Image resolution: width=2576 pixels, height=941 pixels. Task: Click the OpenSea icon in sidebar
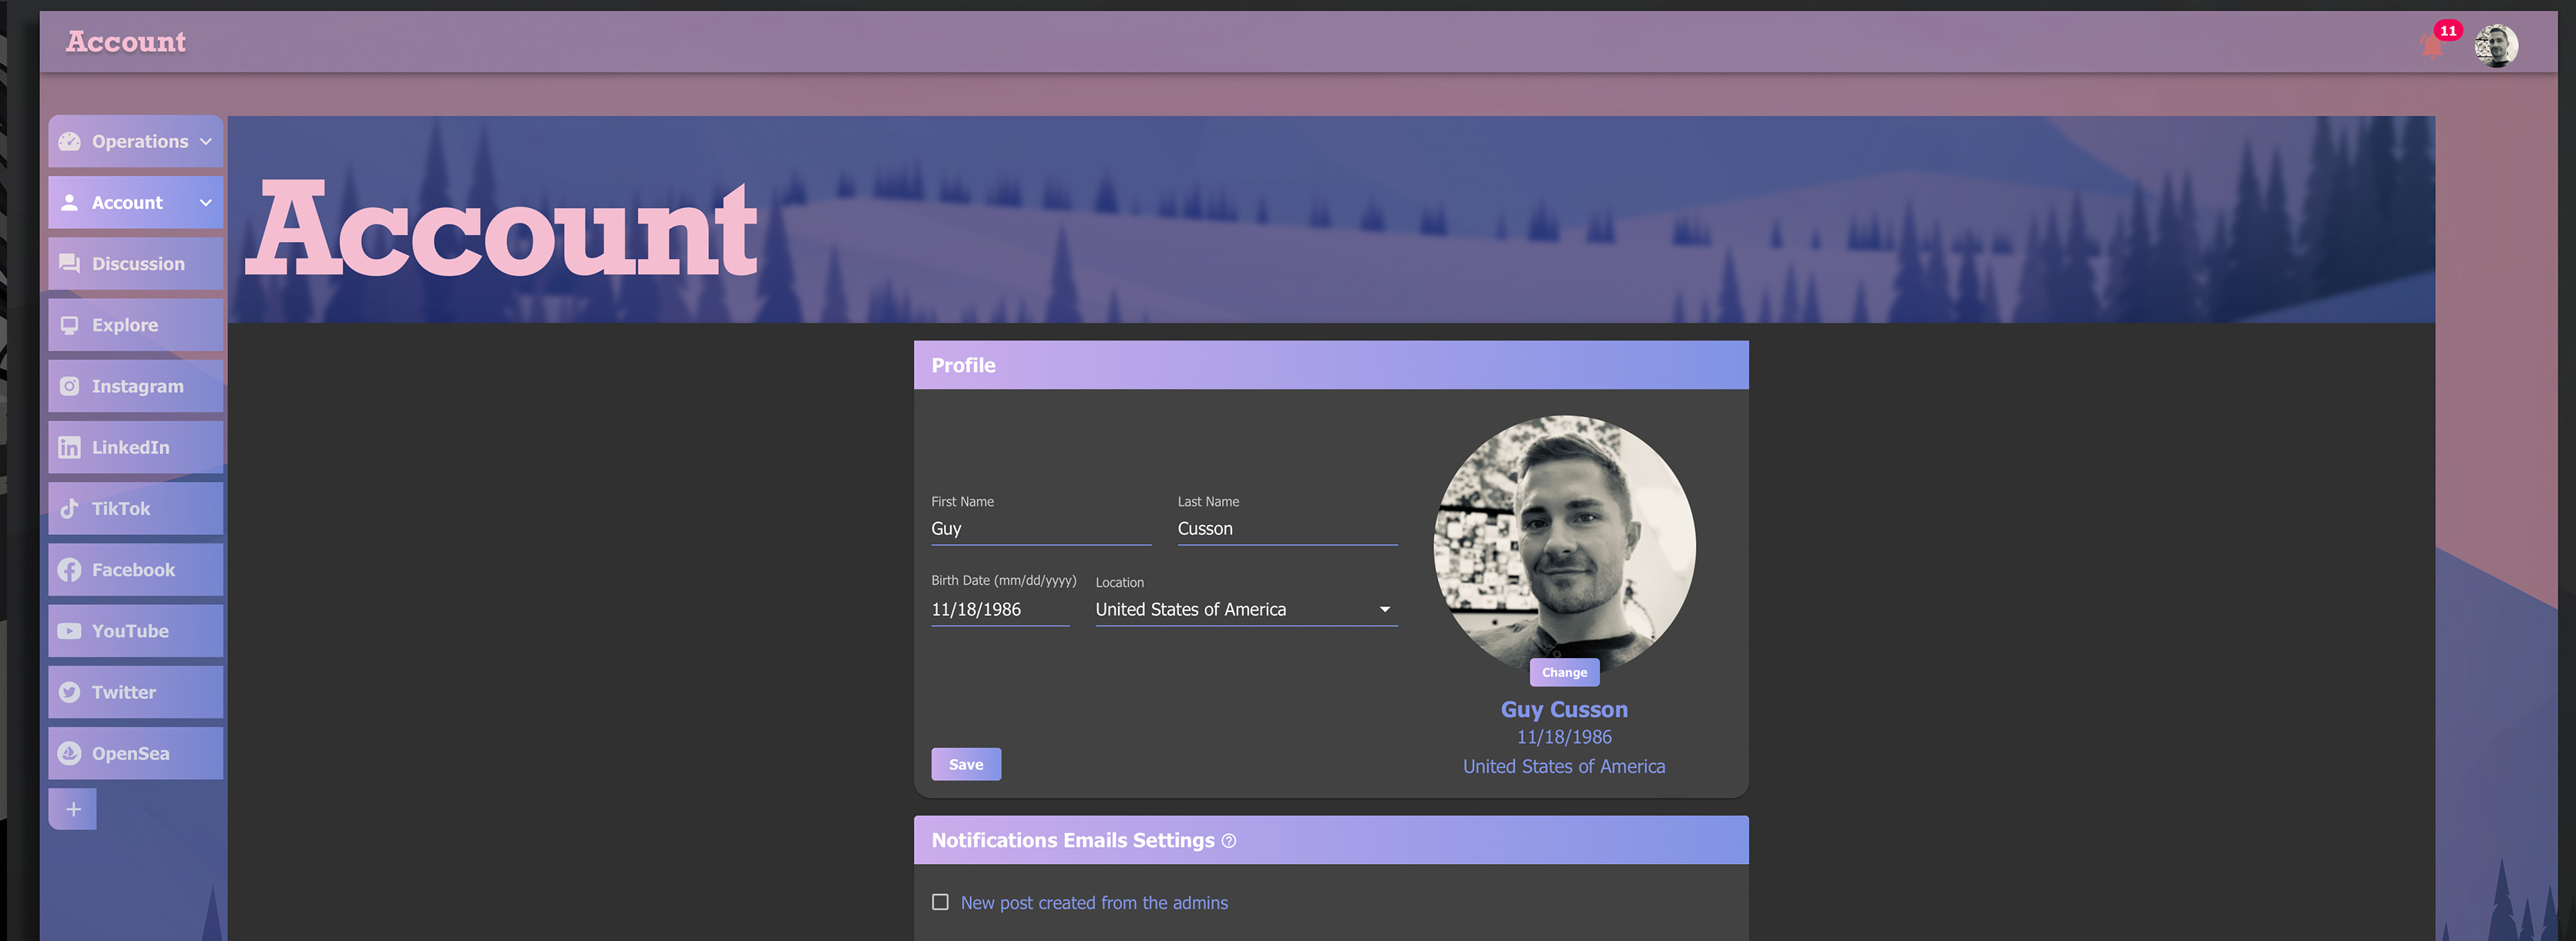(x=69, y=753)
